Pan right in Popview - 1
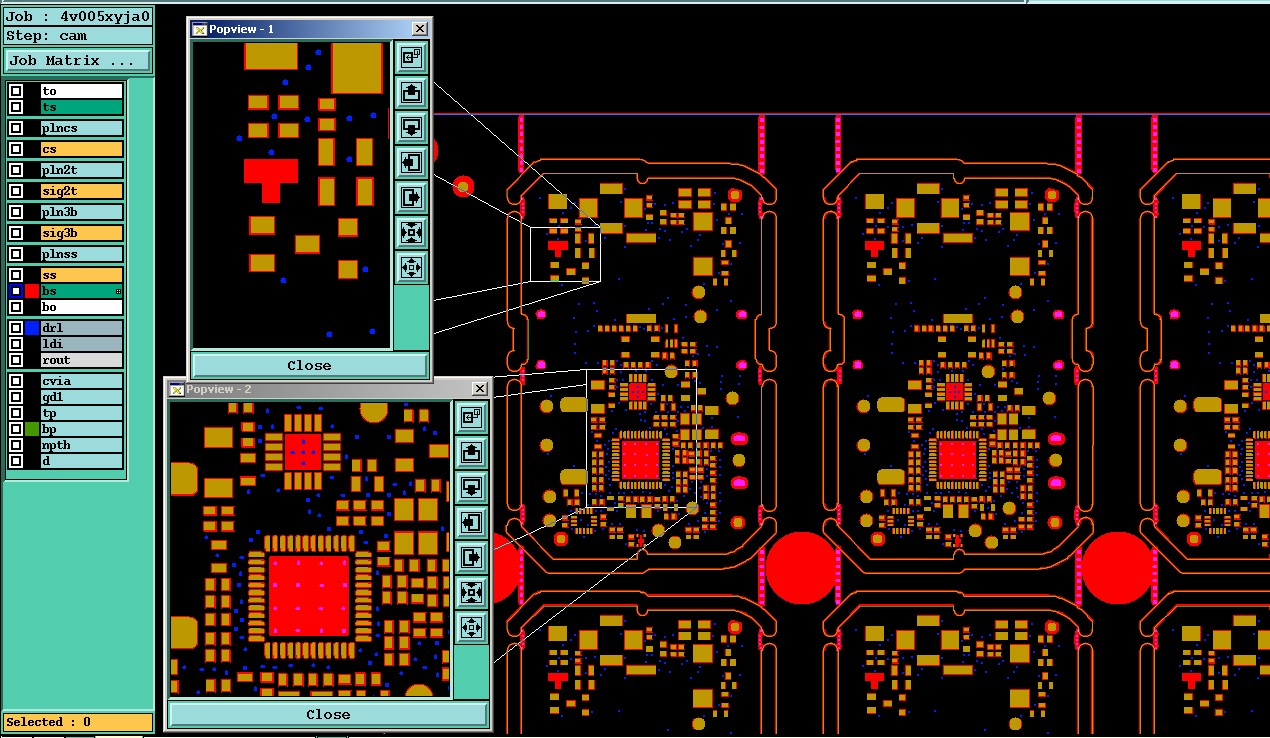Image resolution: width=1270 pixels, height=738 pixels. tap(411, 197)
